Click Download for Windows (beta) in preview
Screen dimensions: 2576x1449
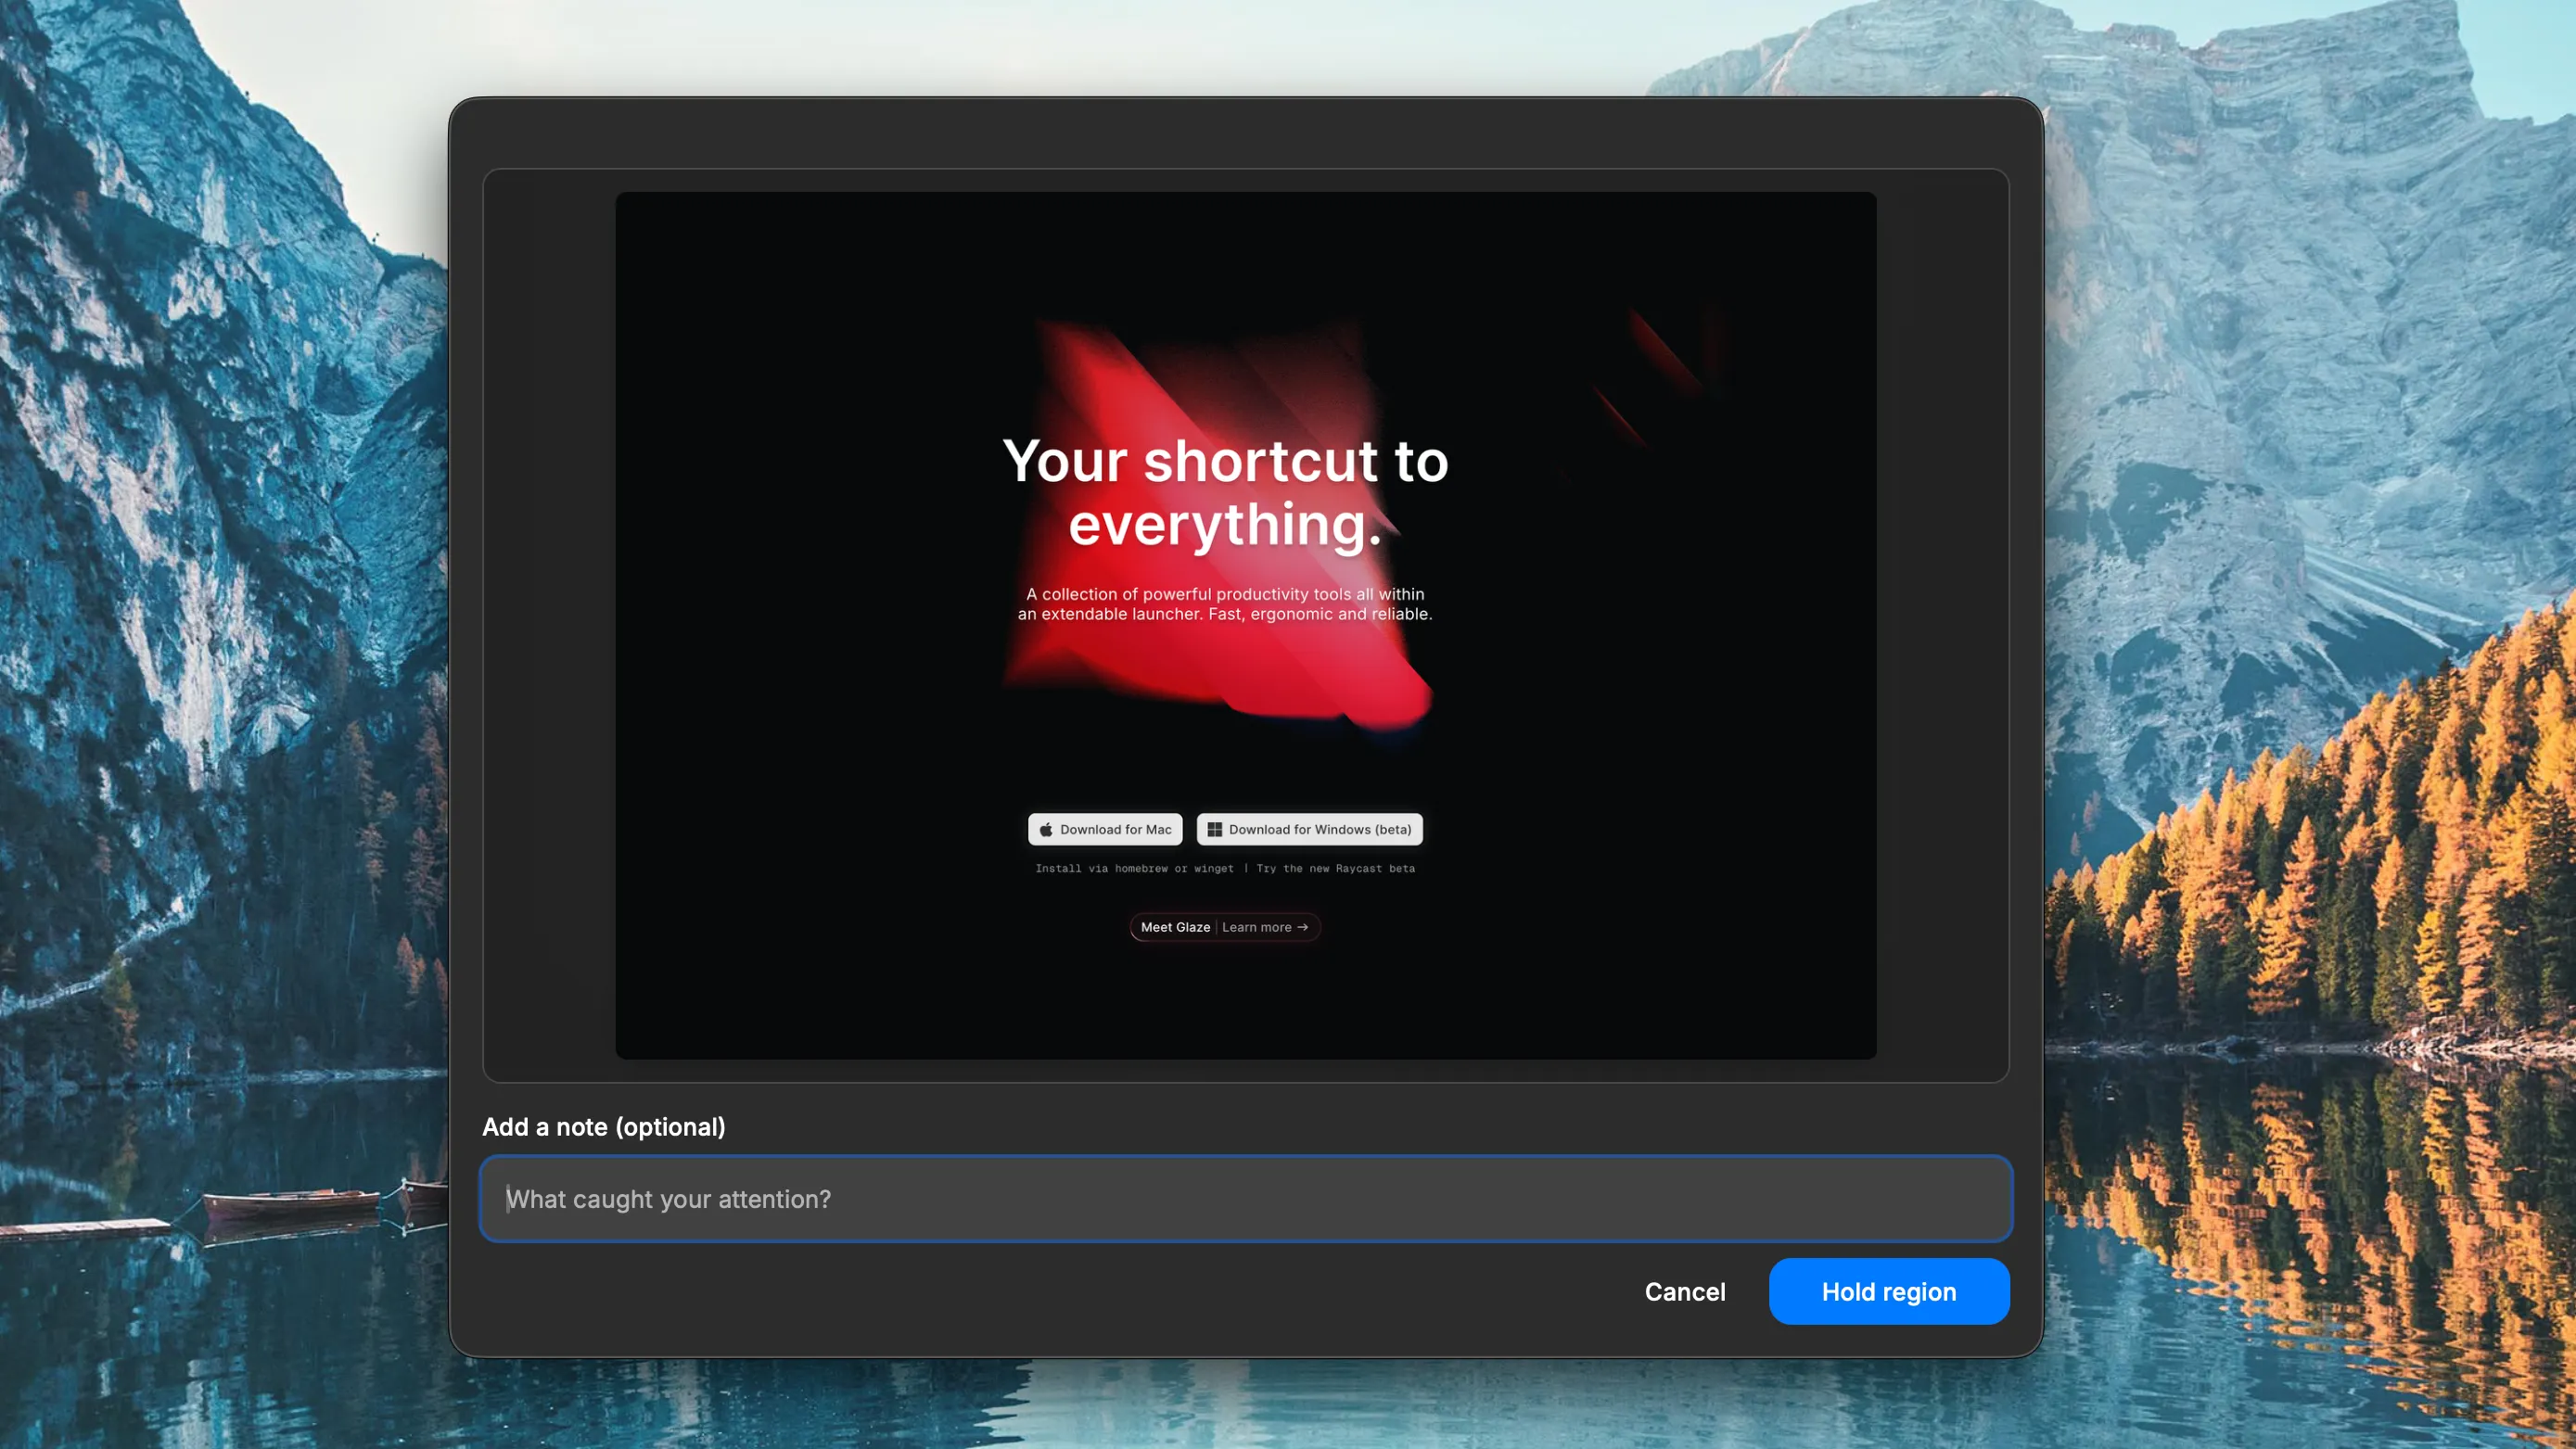pyautogui.click(x=1309, y=829)
